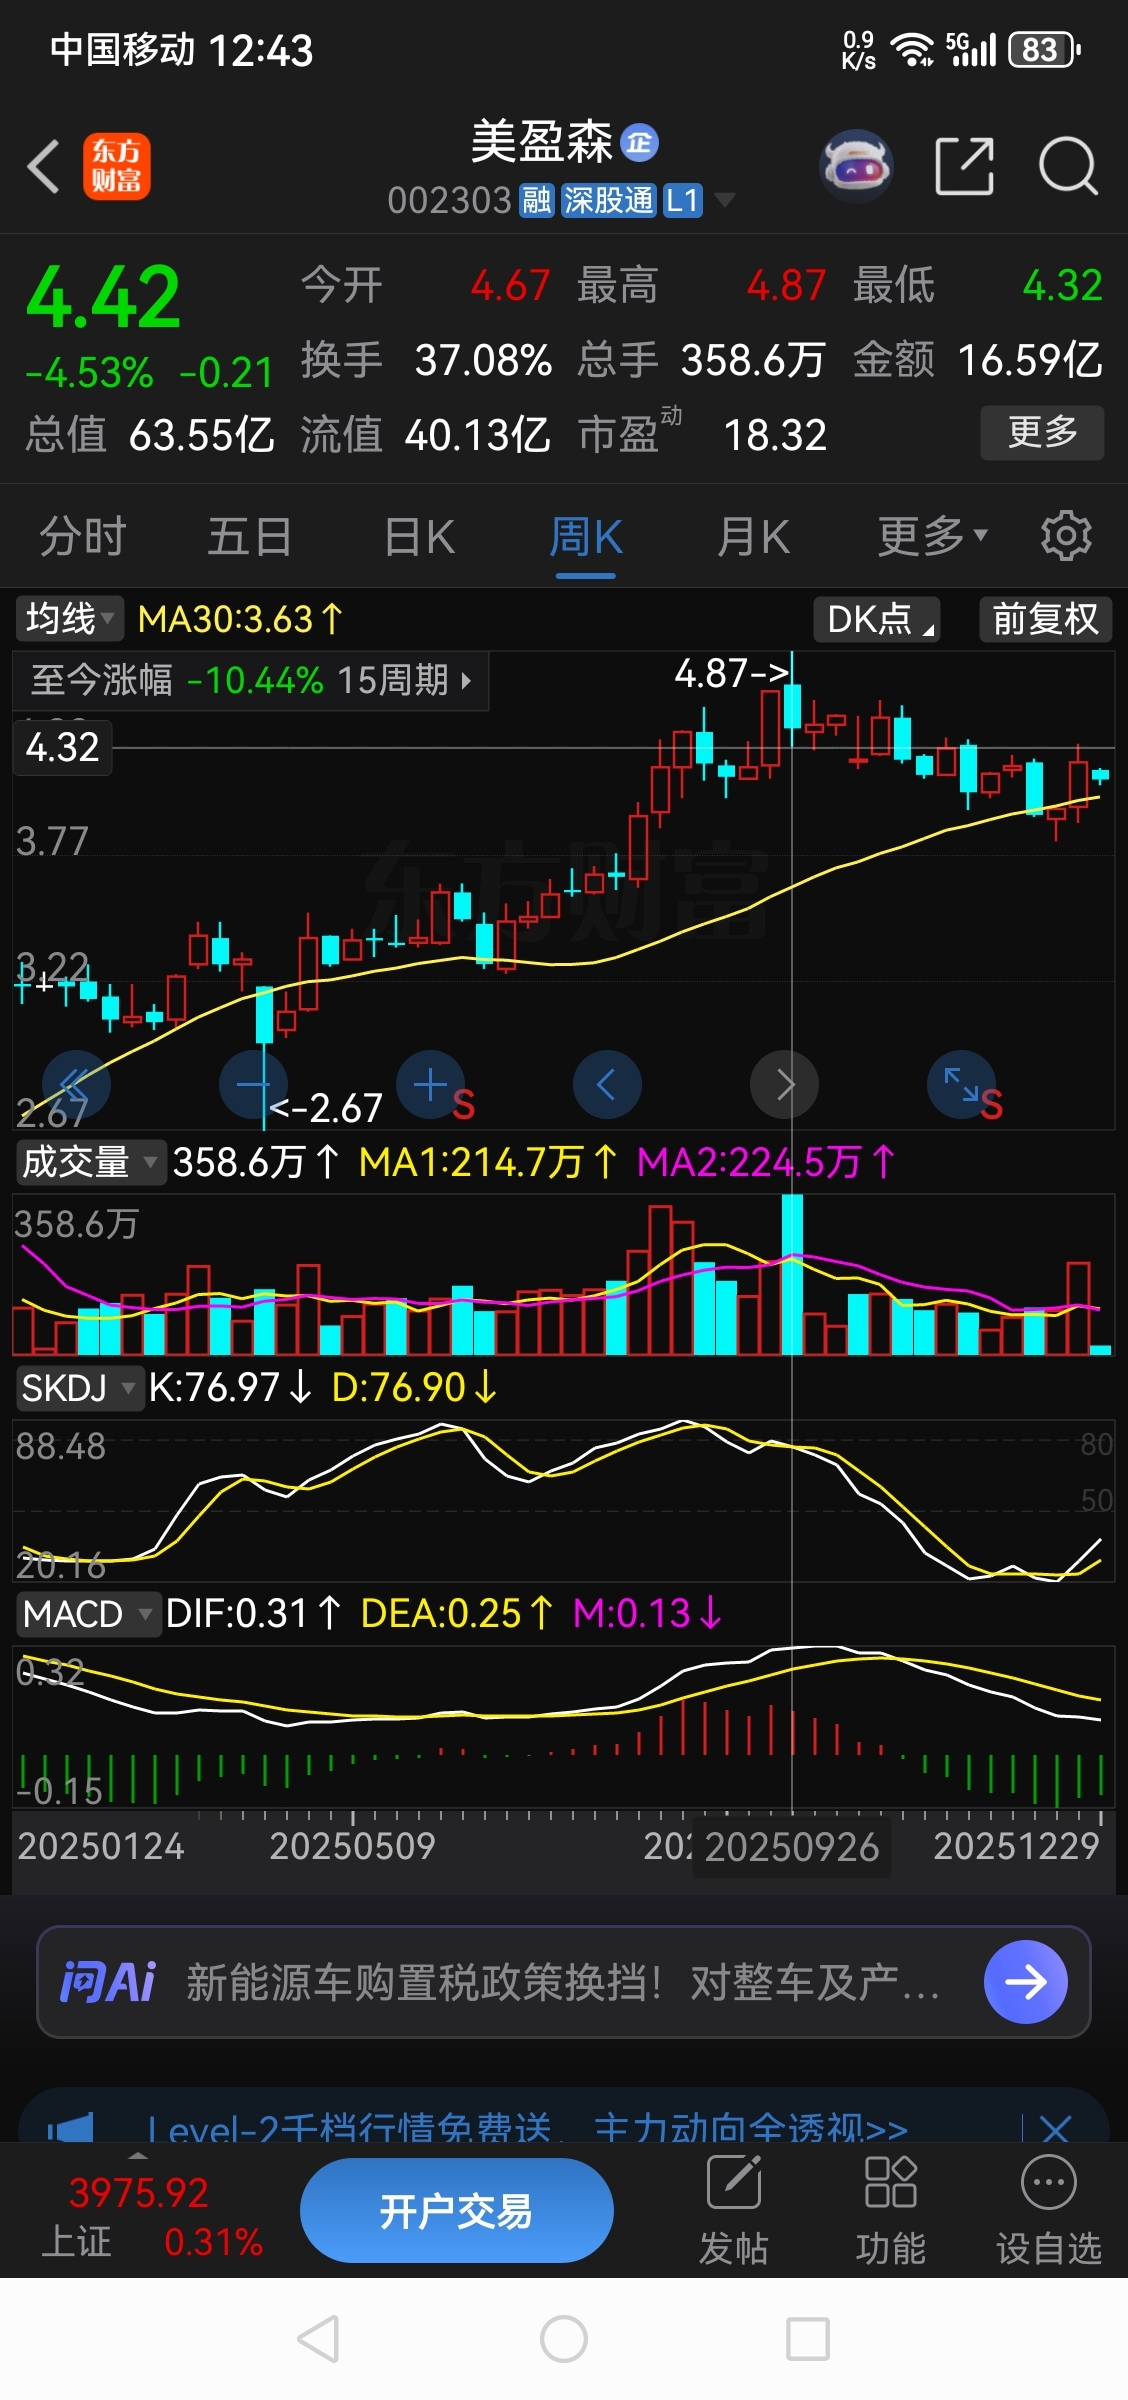Tap the 2.67 low-price chart label
The image size is (1128, 2400).
tap(326, 1108)
